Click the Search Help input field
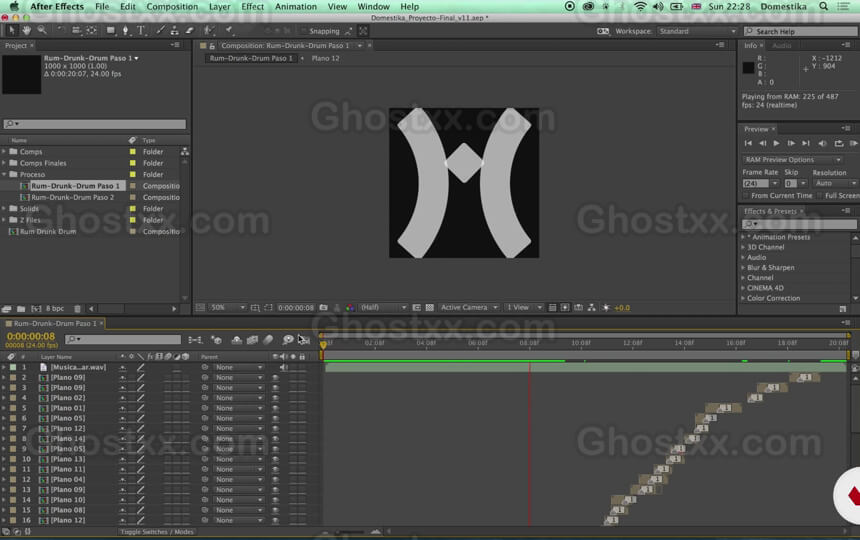Screen dimensions: 860x540 tap(801, 31)
